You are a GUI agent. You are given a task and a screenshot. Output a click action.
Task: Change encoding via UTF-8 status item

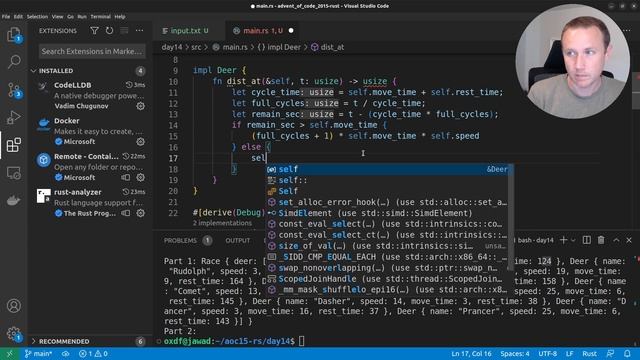[548, 353]
